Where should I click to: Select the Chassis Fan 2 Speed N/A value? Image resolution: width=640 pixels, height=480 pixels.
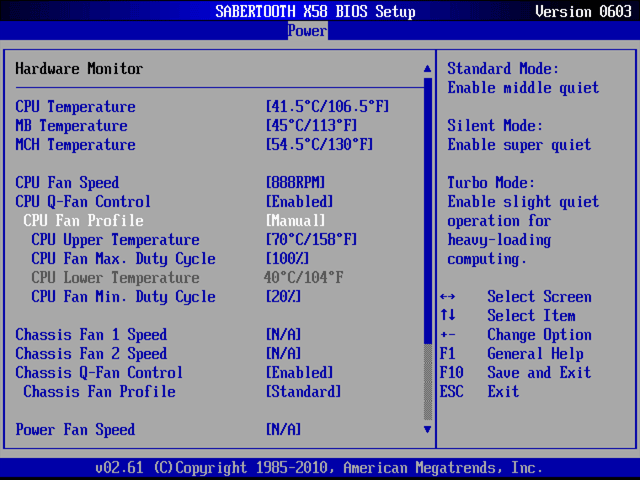(x=283, y=353)
